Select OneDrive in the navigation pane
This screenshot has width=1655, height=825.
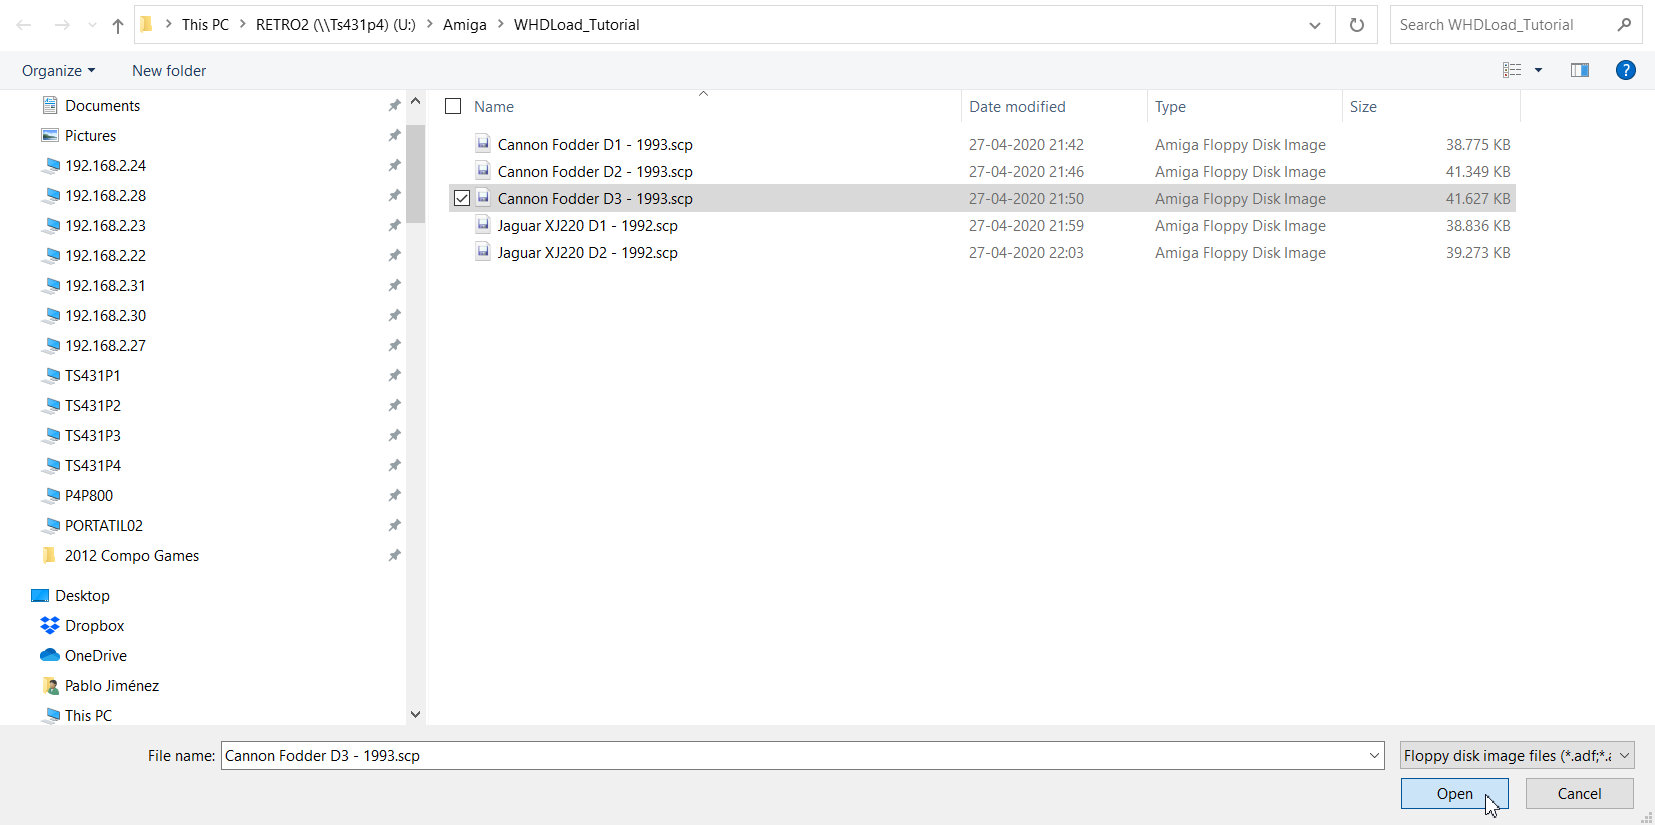point(95,656)
